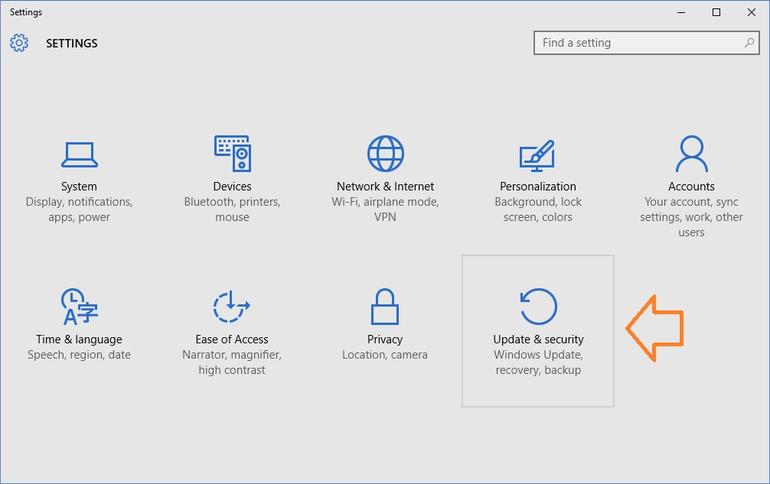This screenshot has height=484, width=770.
Task: Click the Bluetooth, printers, mouse description
Action: tap(232, 209)
